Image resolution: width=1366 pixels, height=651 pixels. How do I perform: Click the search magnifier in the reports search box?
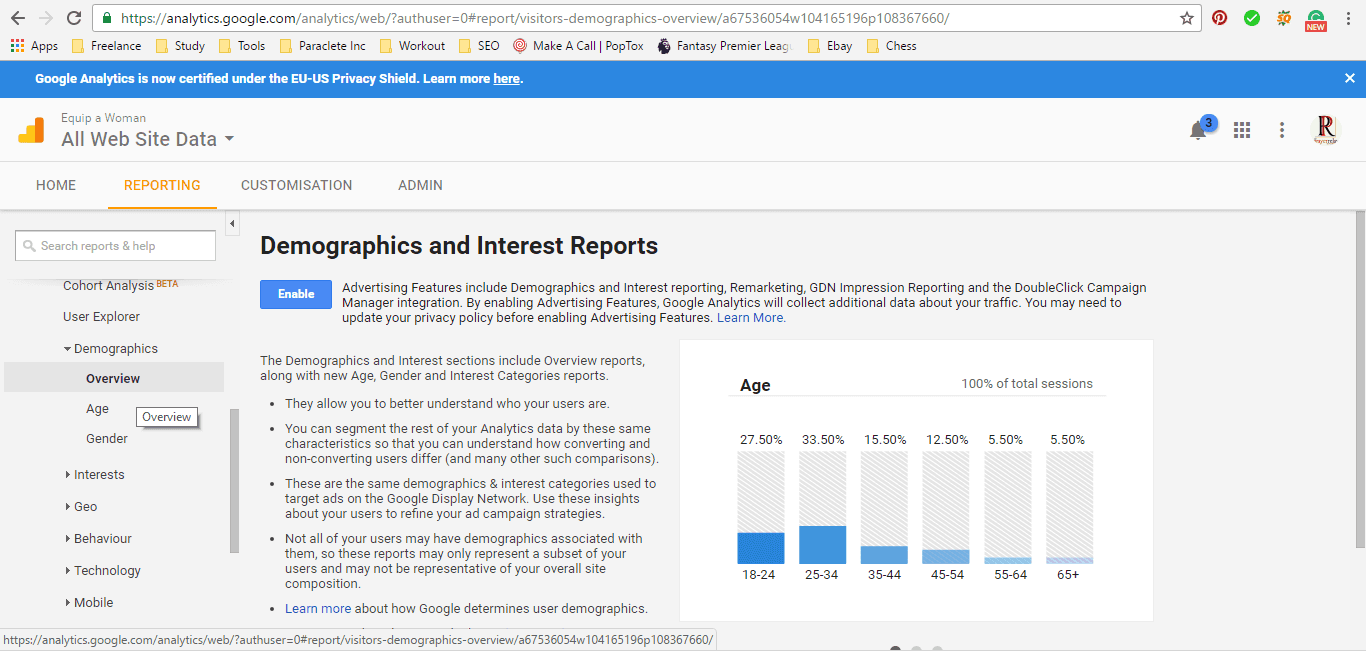(27, 245)
